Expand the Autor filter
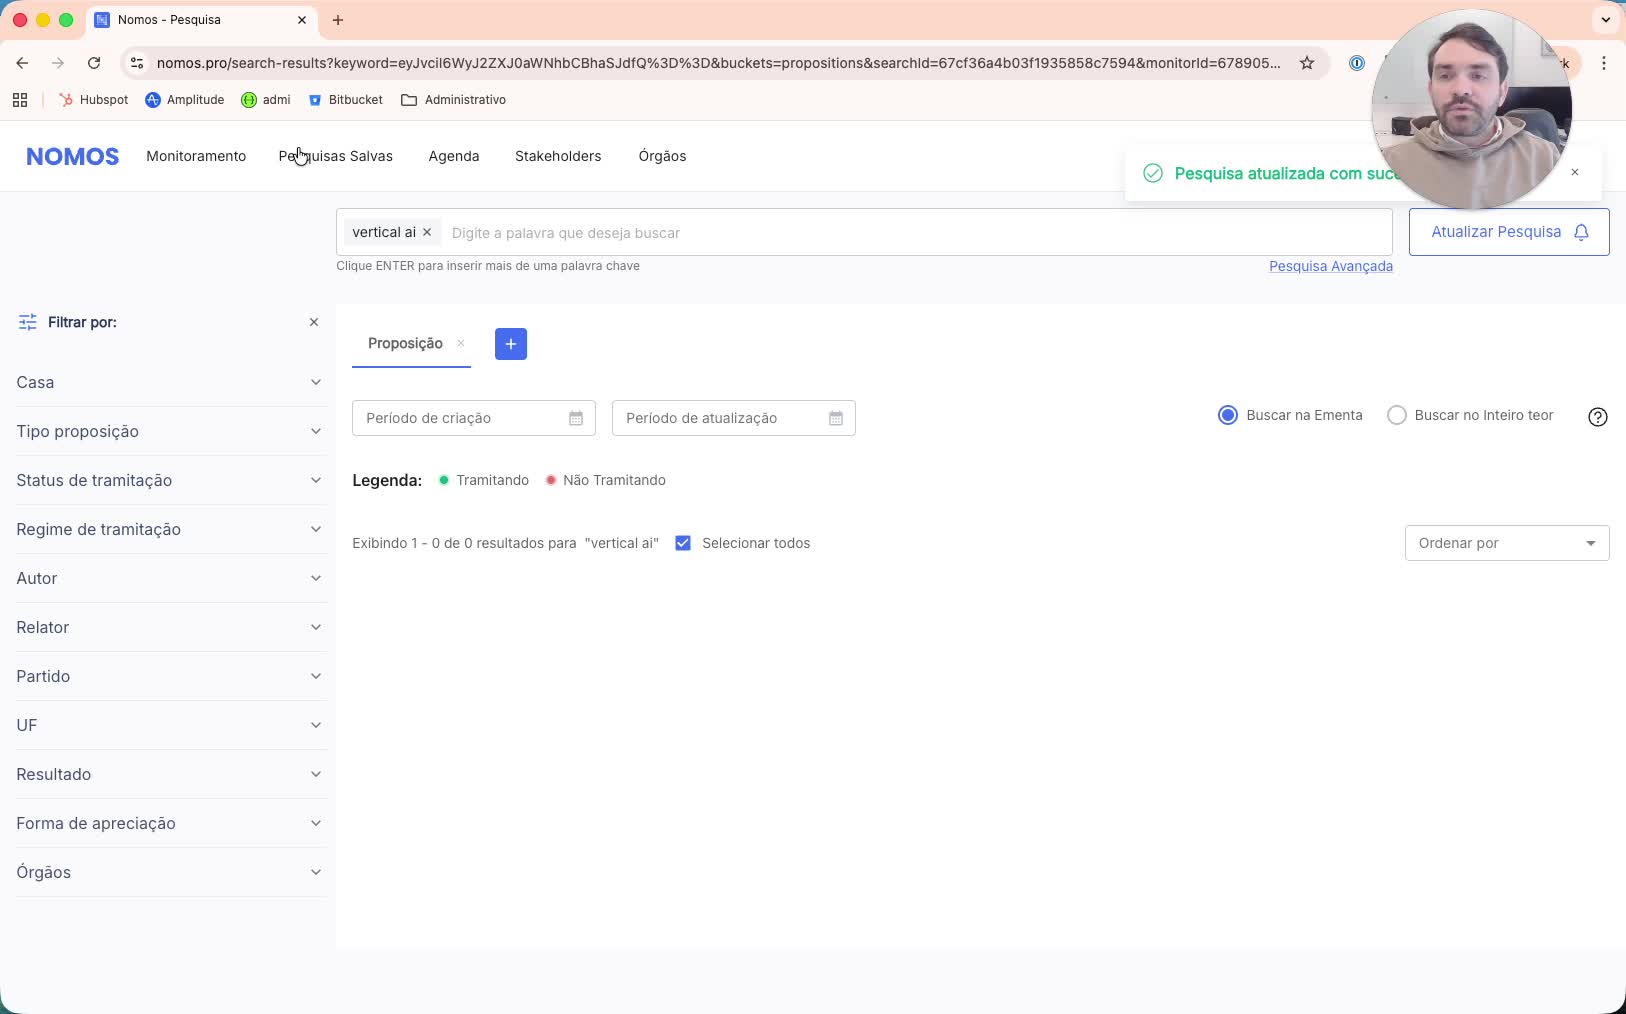 [170, 578]
